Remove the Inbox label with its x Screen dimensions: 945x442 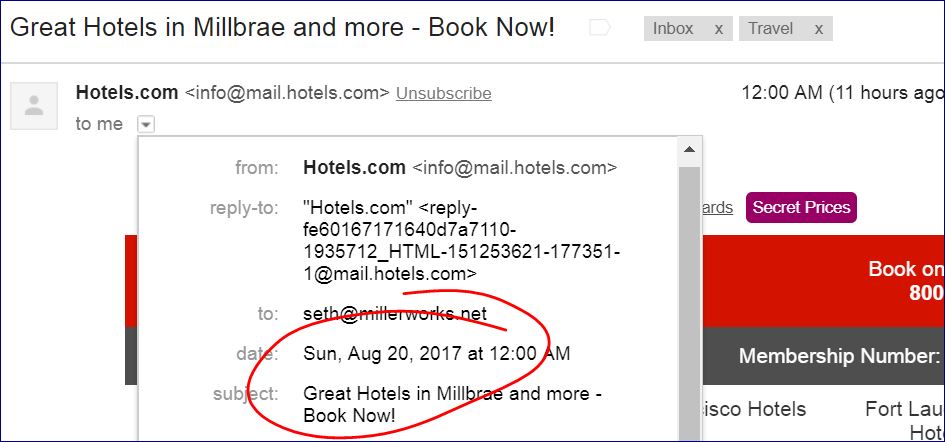718,29
